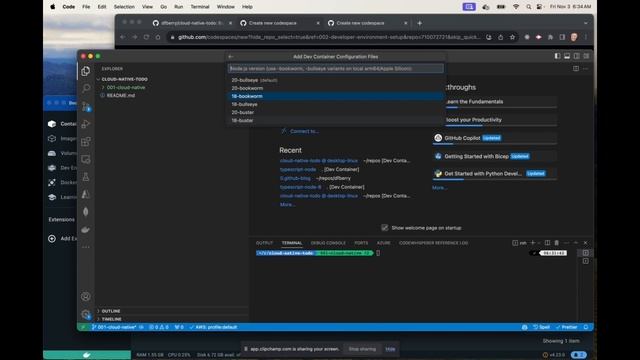Open the Search view in activity bar
This screenshot has height=360, width=640.
[86, 88]
